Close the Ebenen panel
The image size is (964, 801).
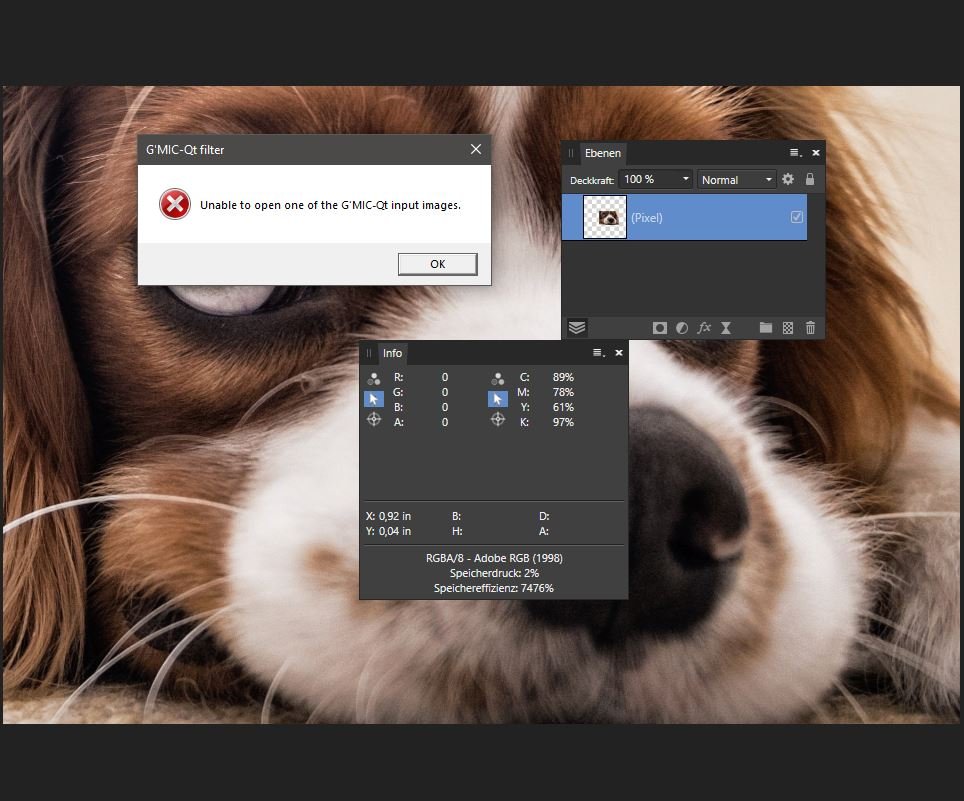click(816, 153)
